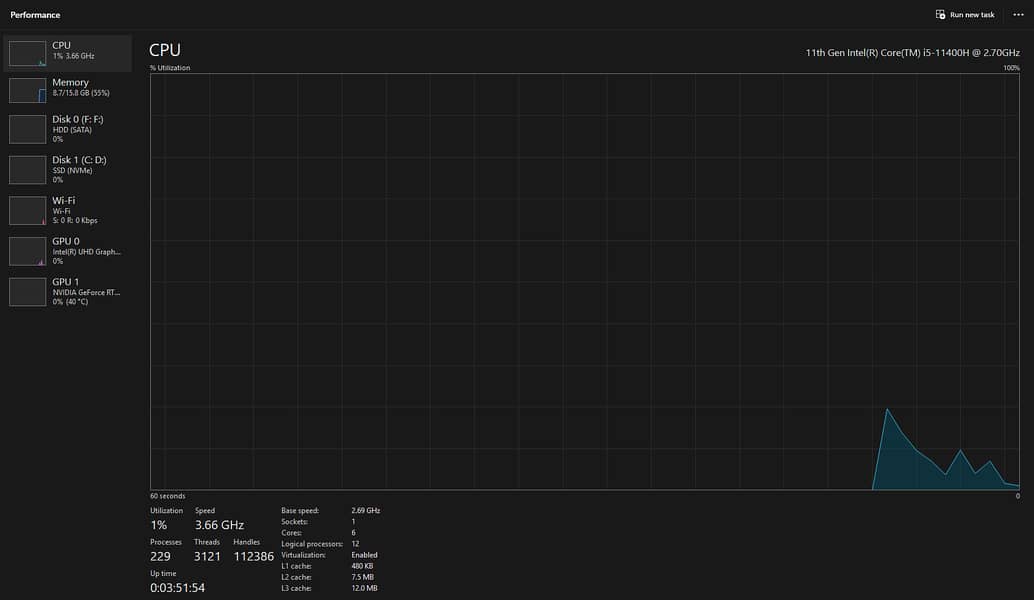Open the Wi-Fi performance entry label
Viewport: 1034px width, 600px height.
pos(63,200)
